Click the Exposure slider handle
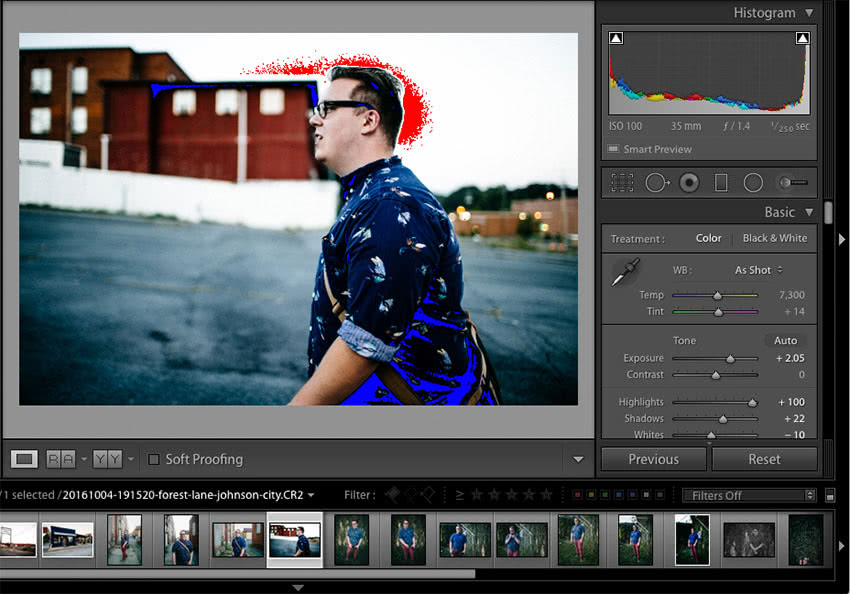Viewport: 850px width, 594px height. (730, 358)
